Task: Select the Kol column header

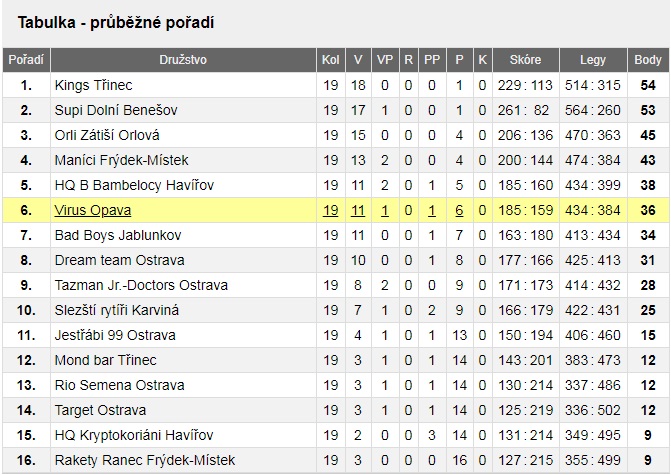Action: [330, 60]
